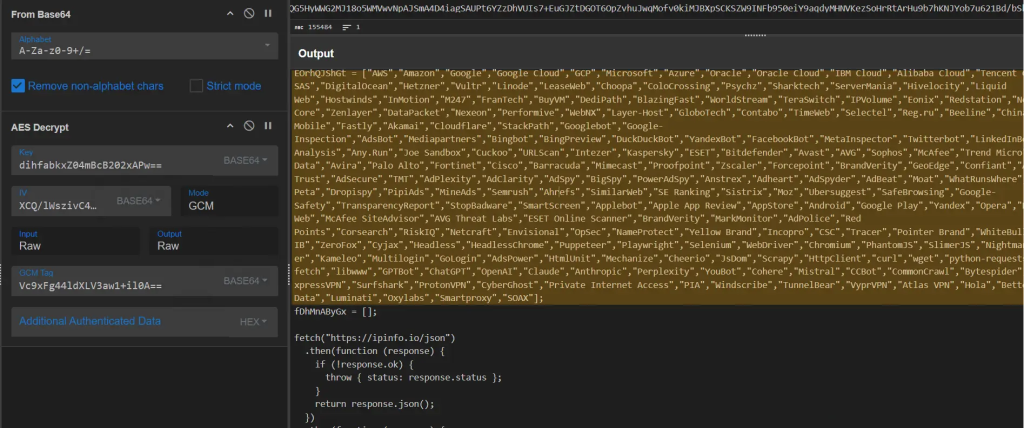Click the fDhMnAByGx empty array line

[x=336, y=312]
